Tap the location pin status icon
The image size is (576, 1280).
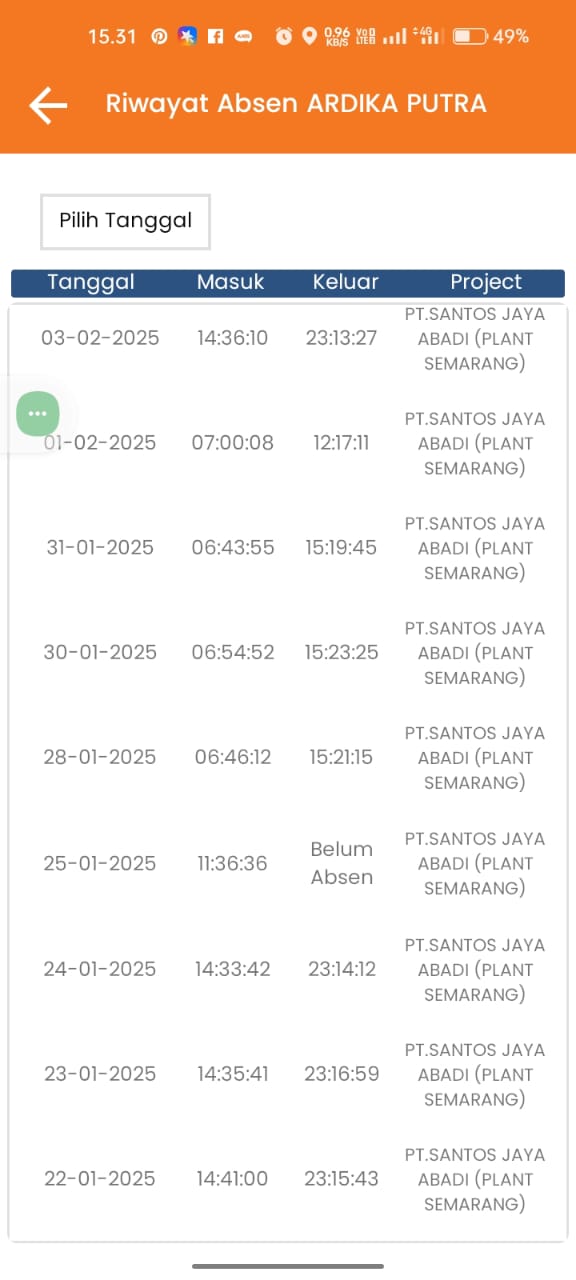[x=309, y=36]
